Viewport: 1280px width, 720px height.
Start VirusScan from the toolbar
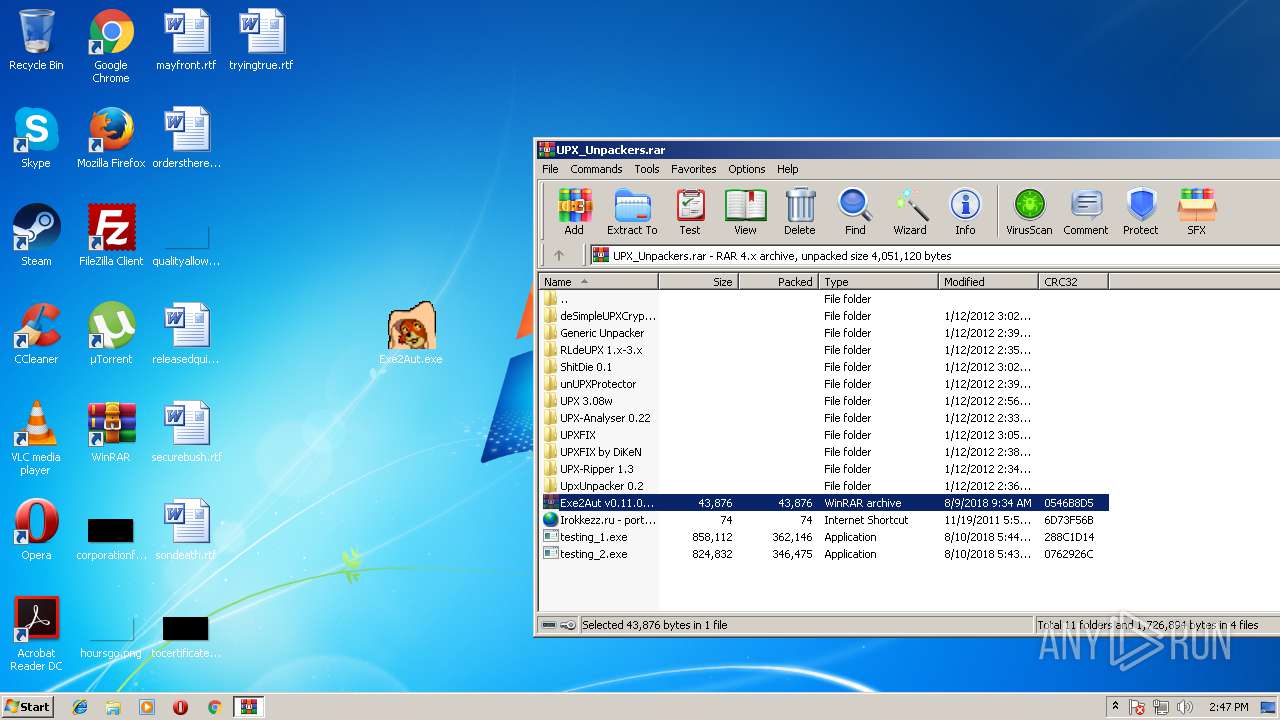(1029, 212)
